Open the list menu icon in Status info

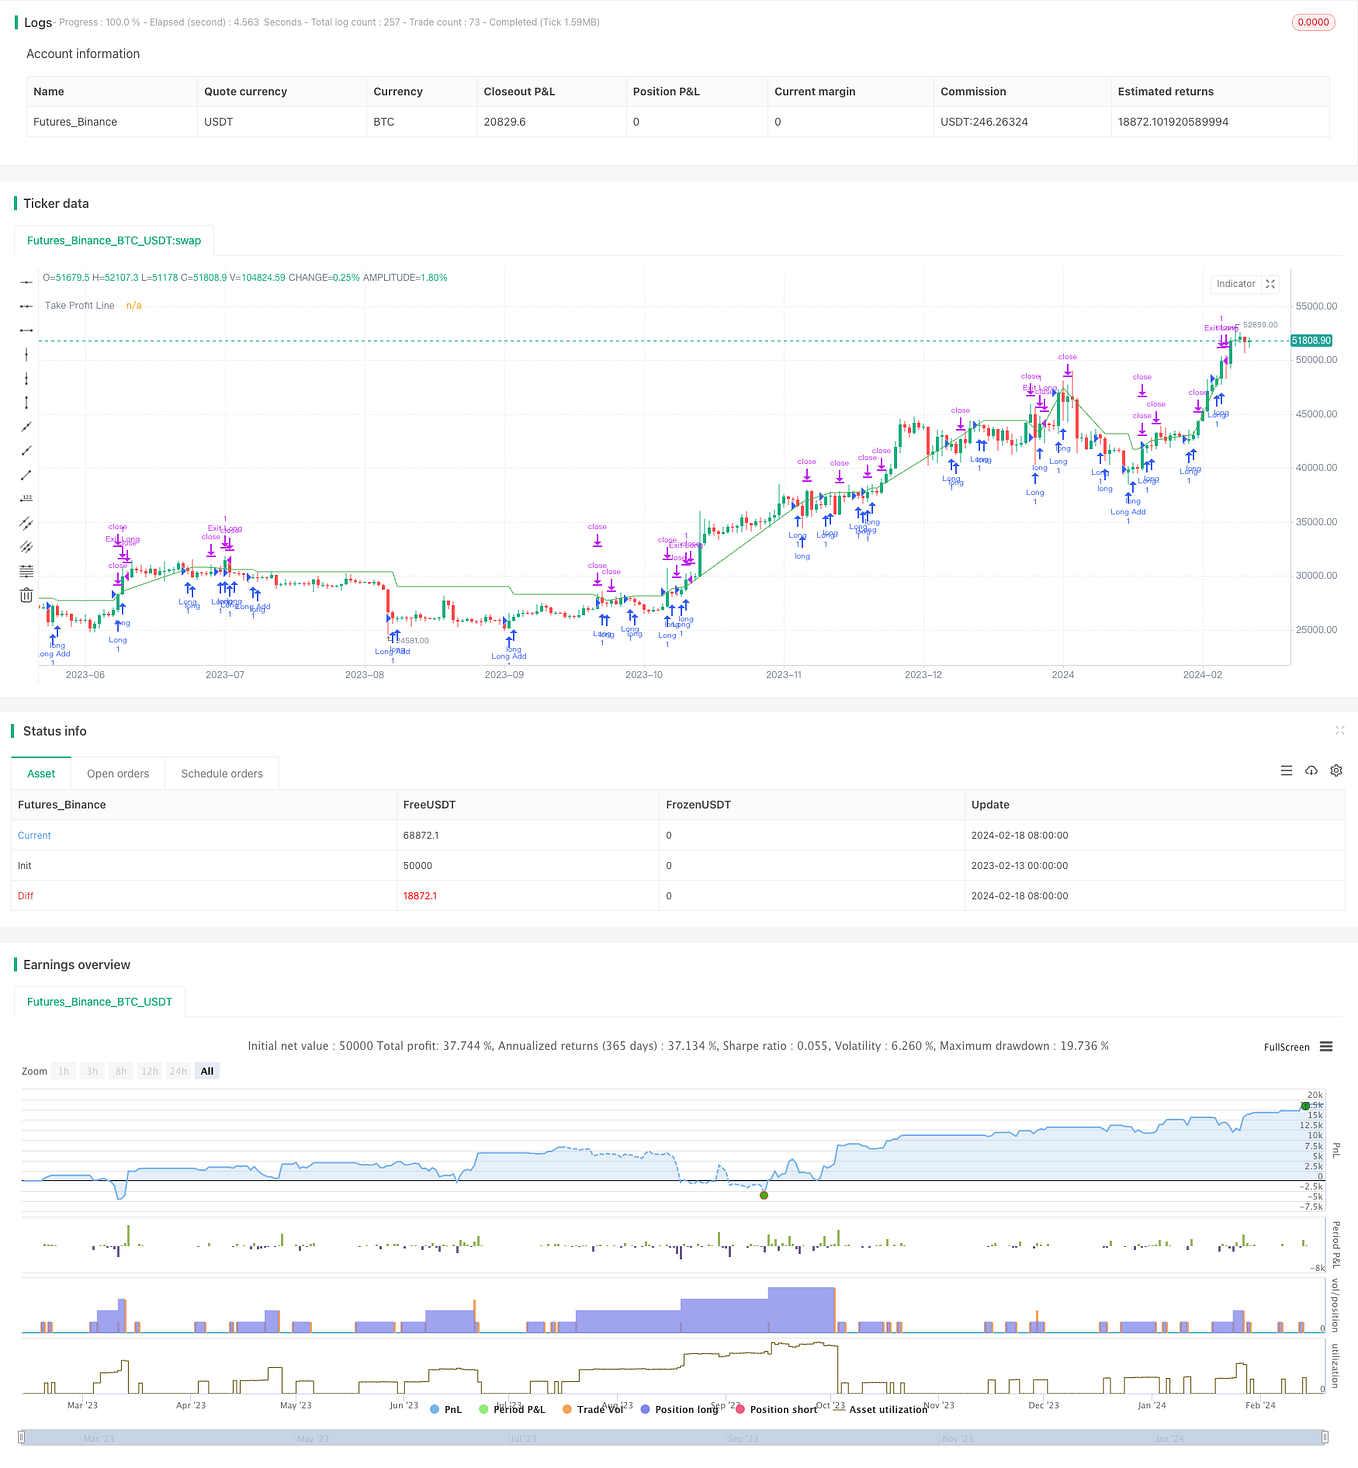click(x=1286, y=770)
